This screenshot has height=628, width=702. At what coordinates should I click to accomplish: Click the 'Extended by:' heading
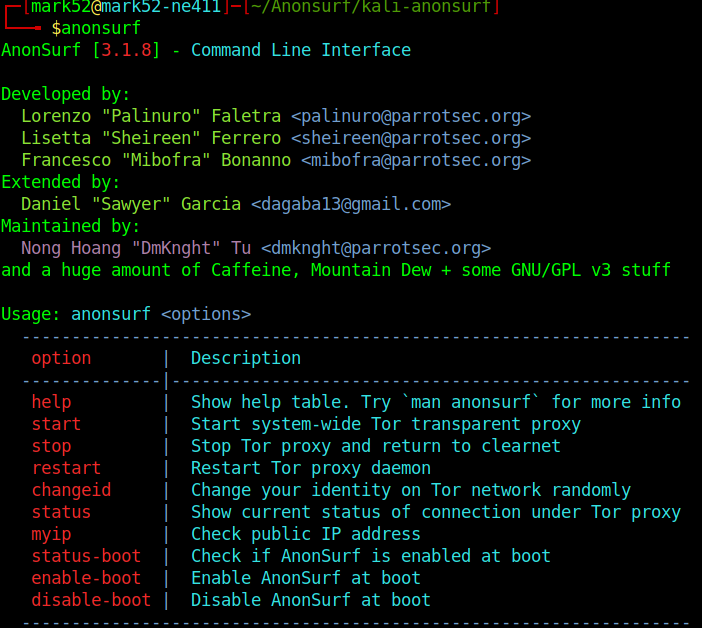point(60,182)
